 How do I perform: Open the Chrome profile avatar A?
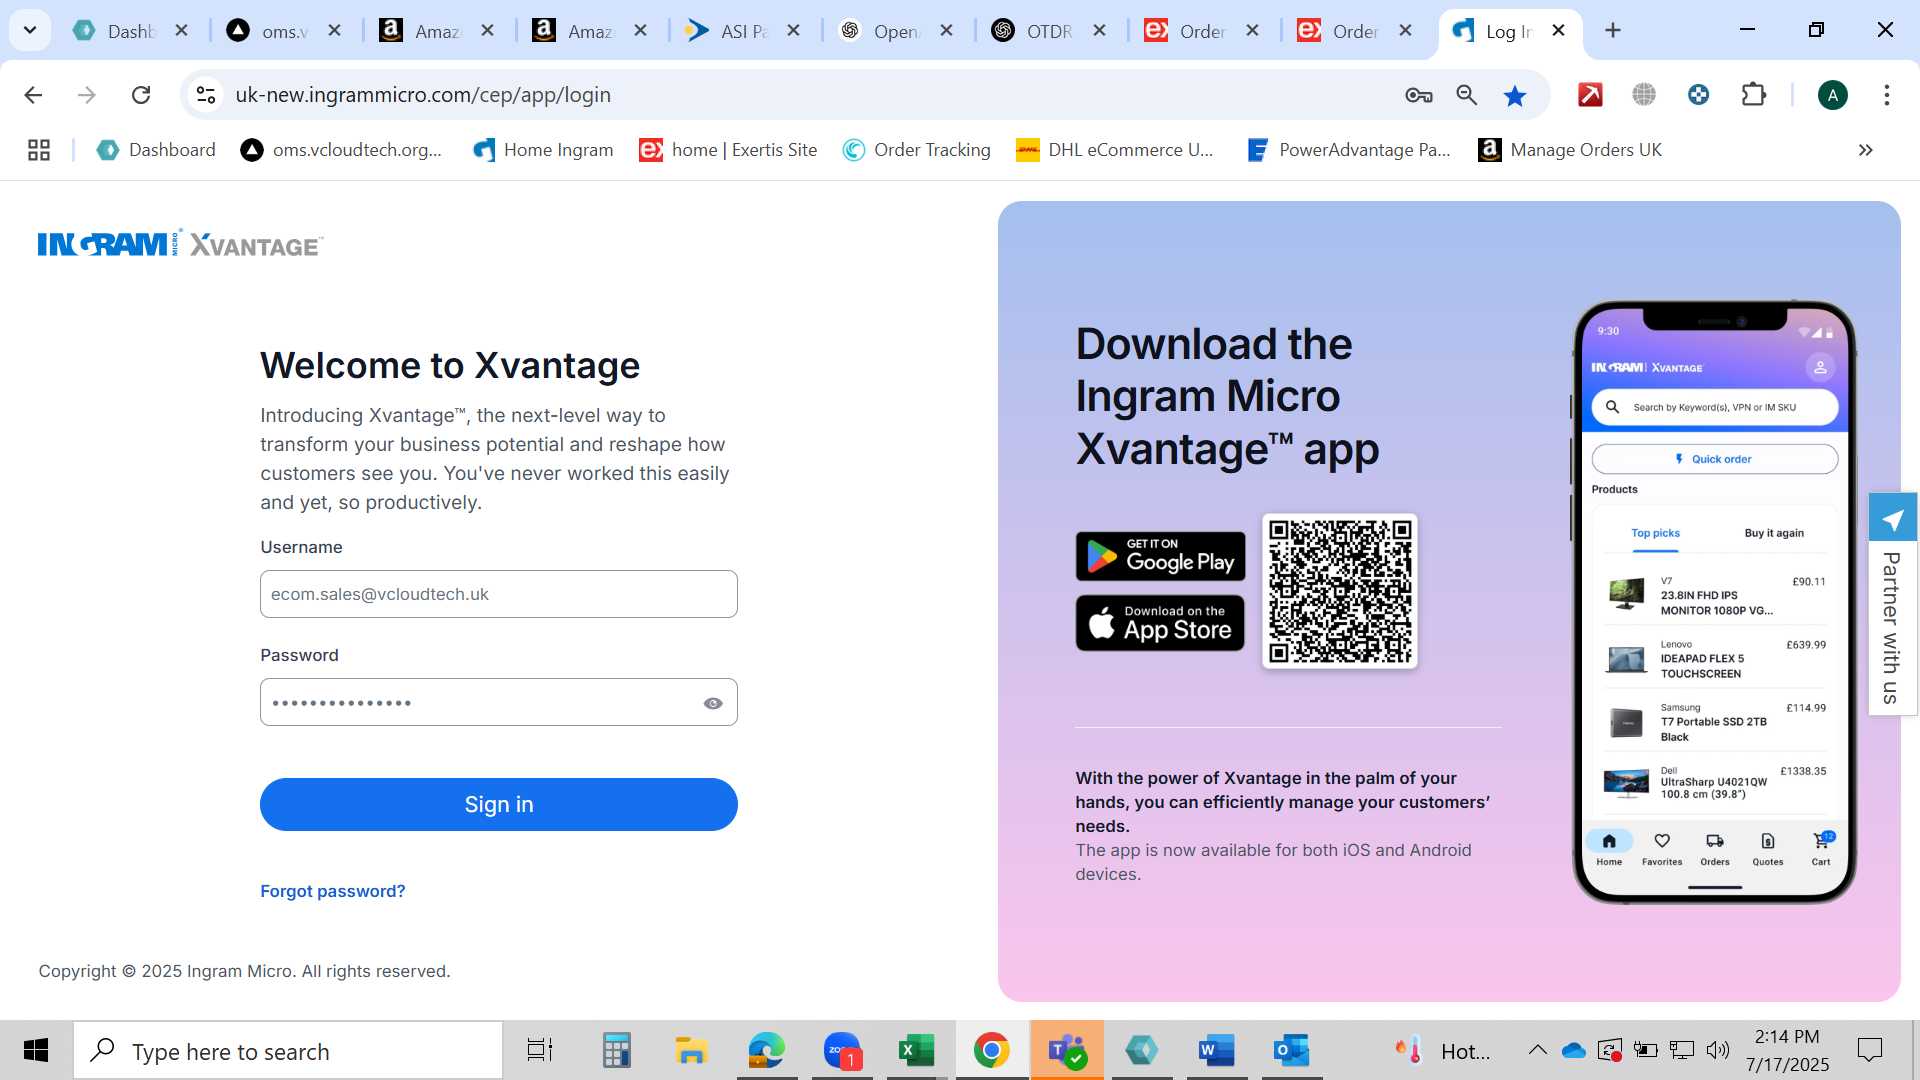[1833, 95]
